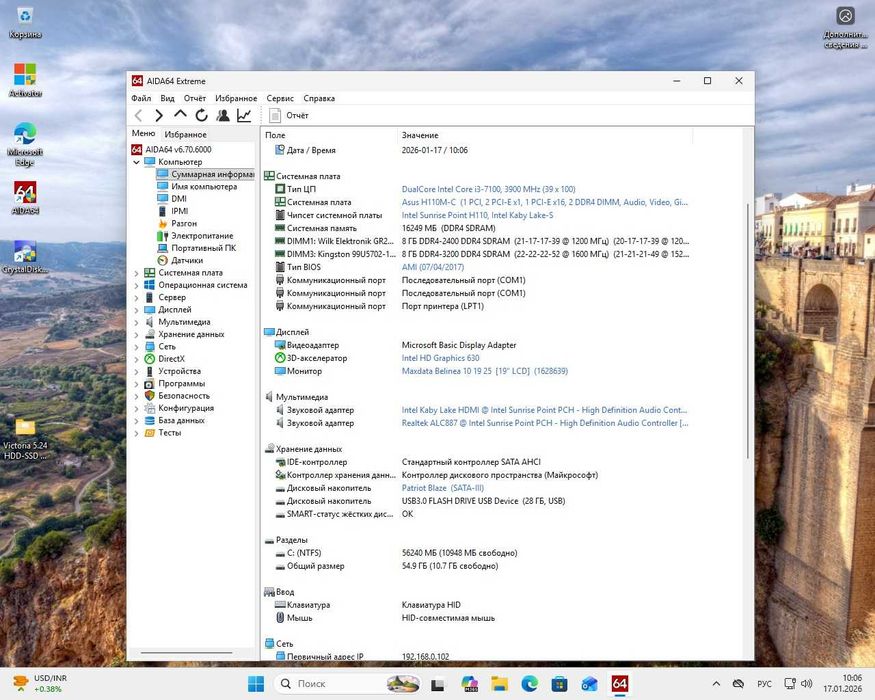Open the DualCore Intel Core i3-7100 link
The height and width of the screenshot is (700, 875).
point(488,189)
